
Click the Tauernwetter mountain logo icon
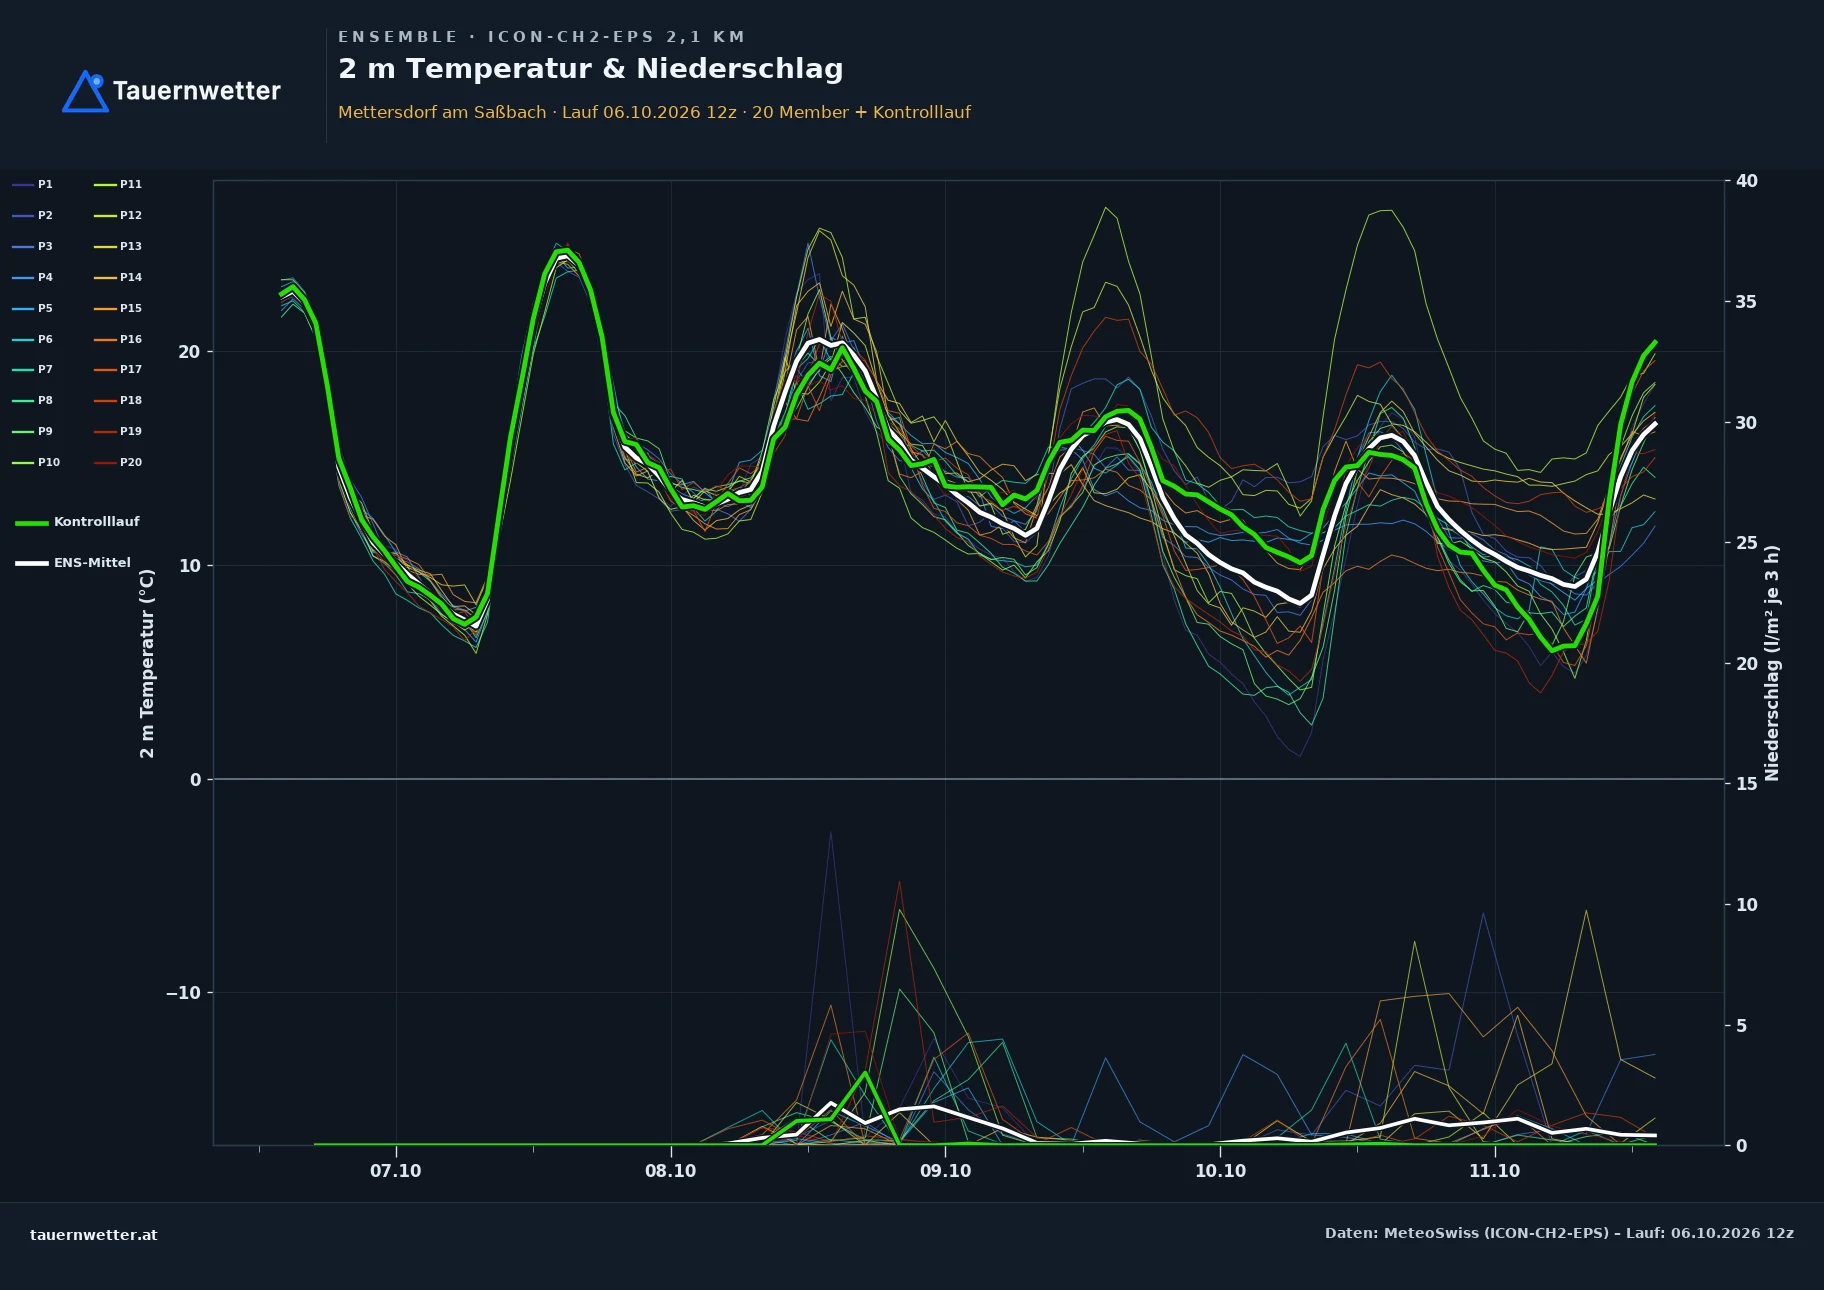tap(85, 91)
